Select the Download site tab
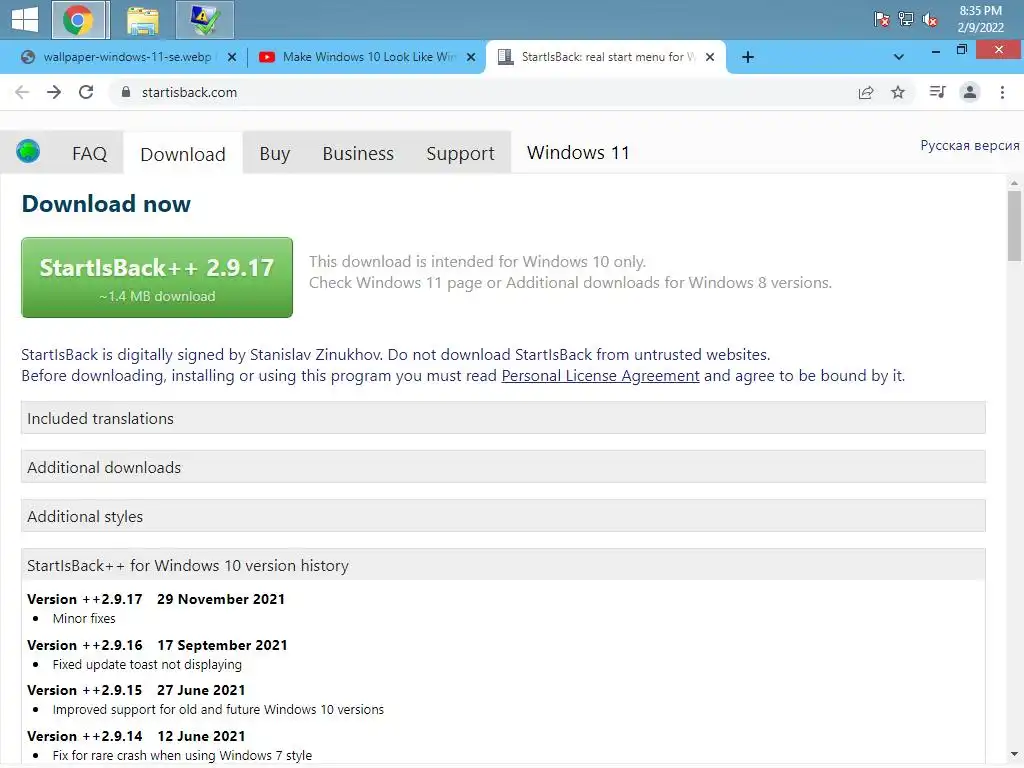 pyautogui.click(x=183, y=154)
